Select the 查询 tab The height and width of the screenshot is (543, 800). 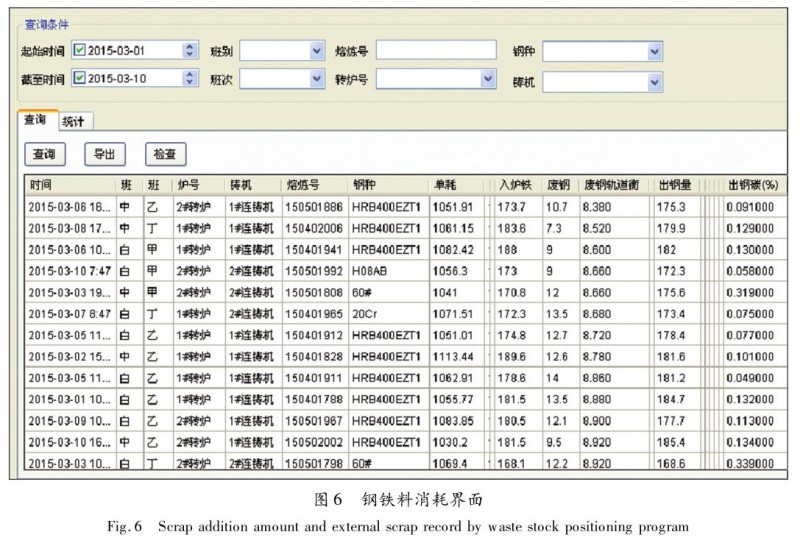pyautogui.click(x=36, y=120)
